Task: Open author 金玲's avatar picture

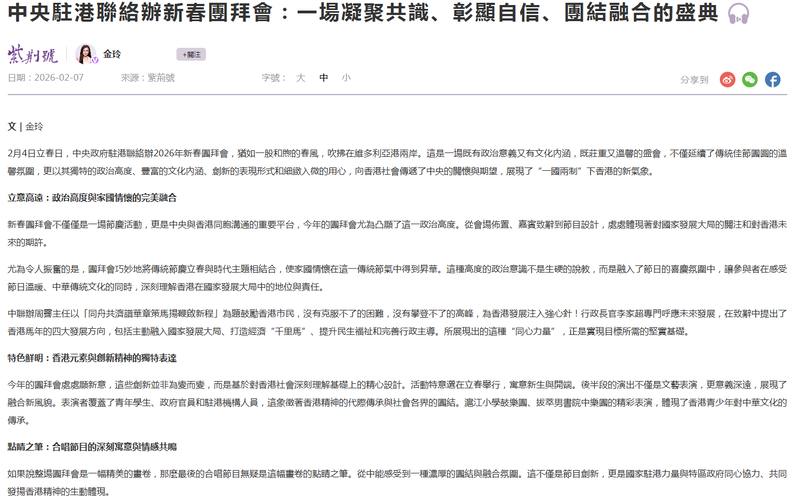Action: [86, 54]
